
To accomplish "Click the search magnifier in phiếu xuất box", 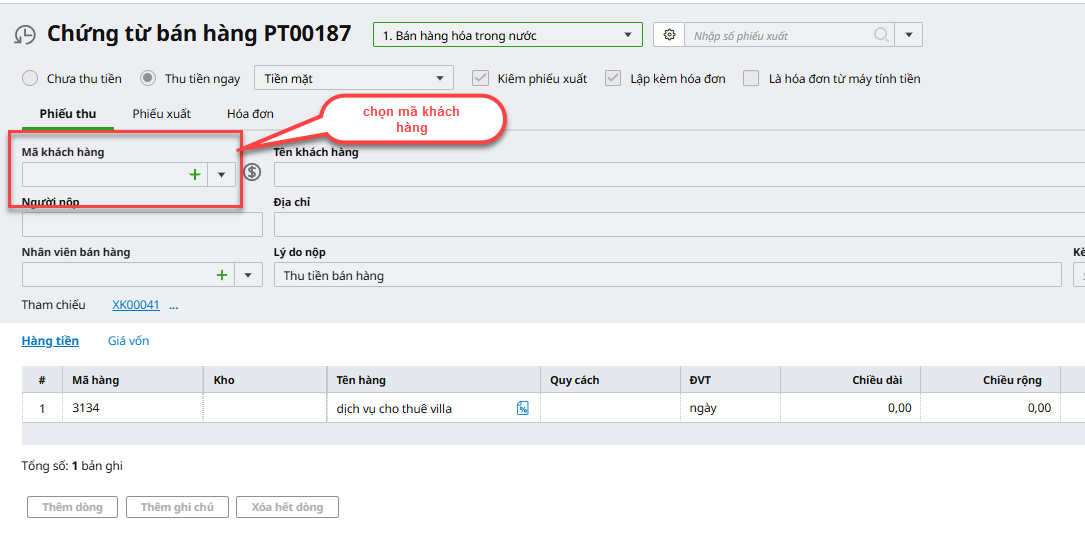I will coord(881,35).
